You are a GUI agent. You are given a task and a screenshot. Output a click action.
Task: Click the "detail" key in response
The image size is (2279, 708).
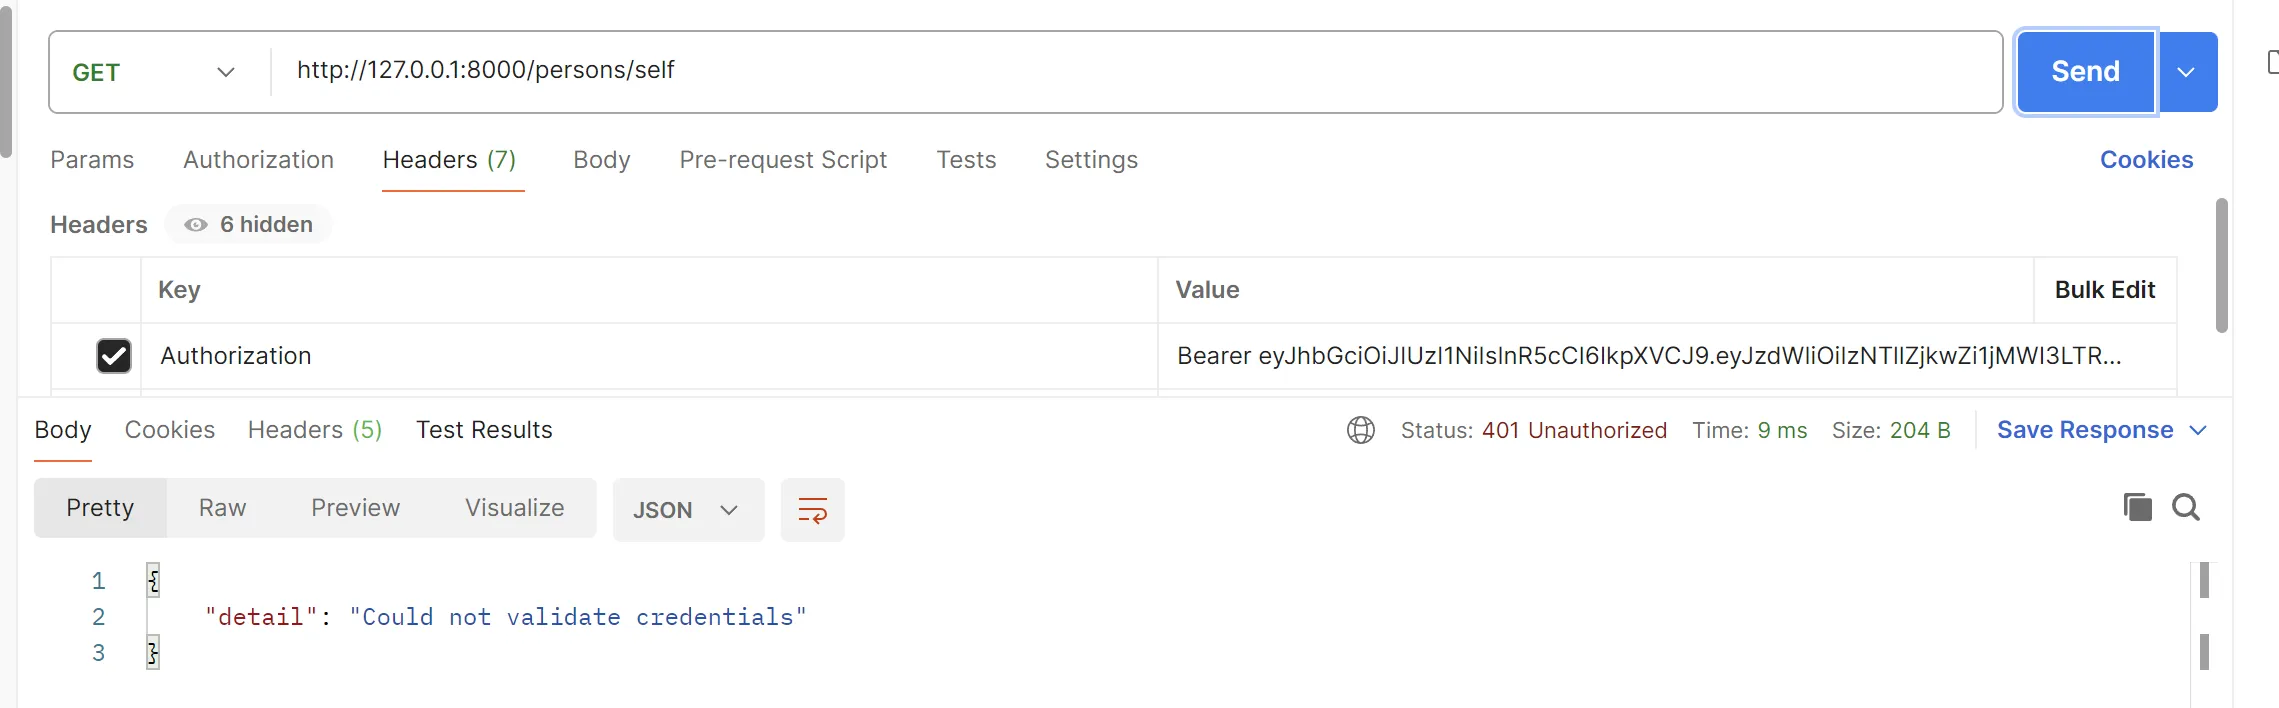(x=261, y=617)
